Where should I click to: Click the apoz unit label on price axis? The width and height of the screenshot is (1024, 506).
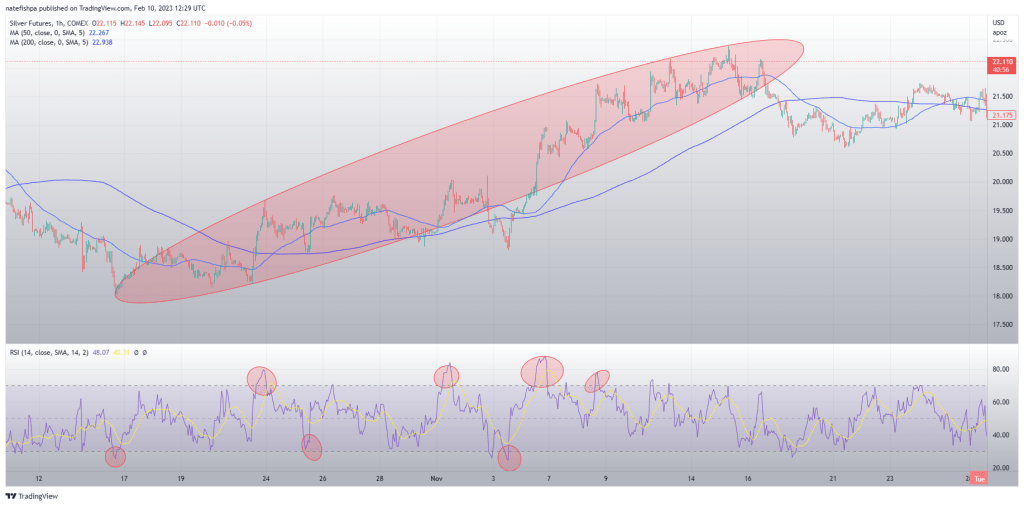(998, 33)
